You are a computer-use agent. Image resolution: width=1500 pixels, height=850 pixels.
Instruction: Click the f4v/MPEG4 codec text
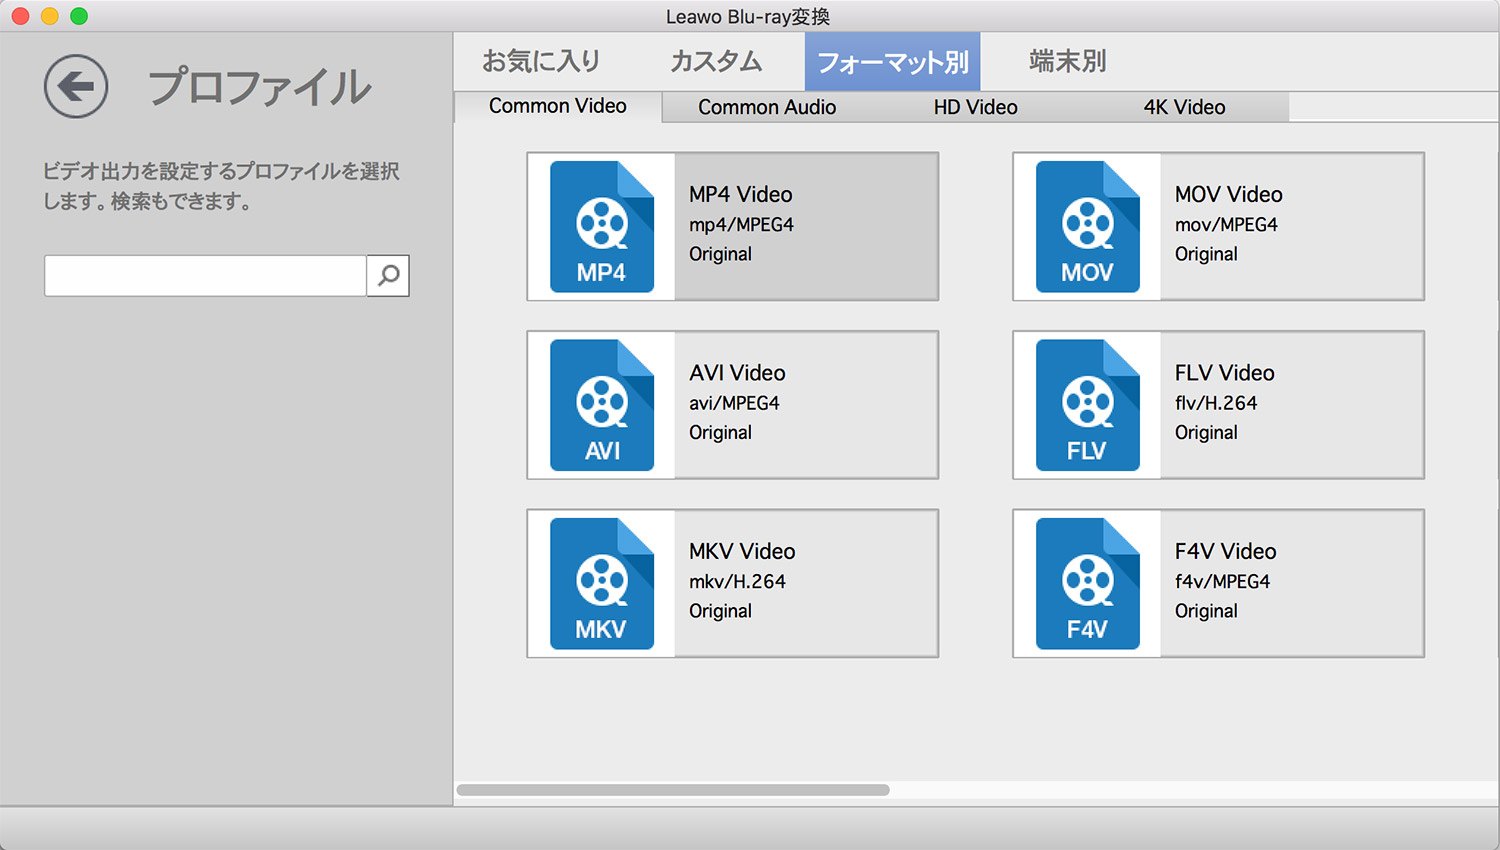[1222, 582]
